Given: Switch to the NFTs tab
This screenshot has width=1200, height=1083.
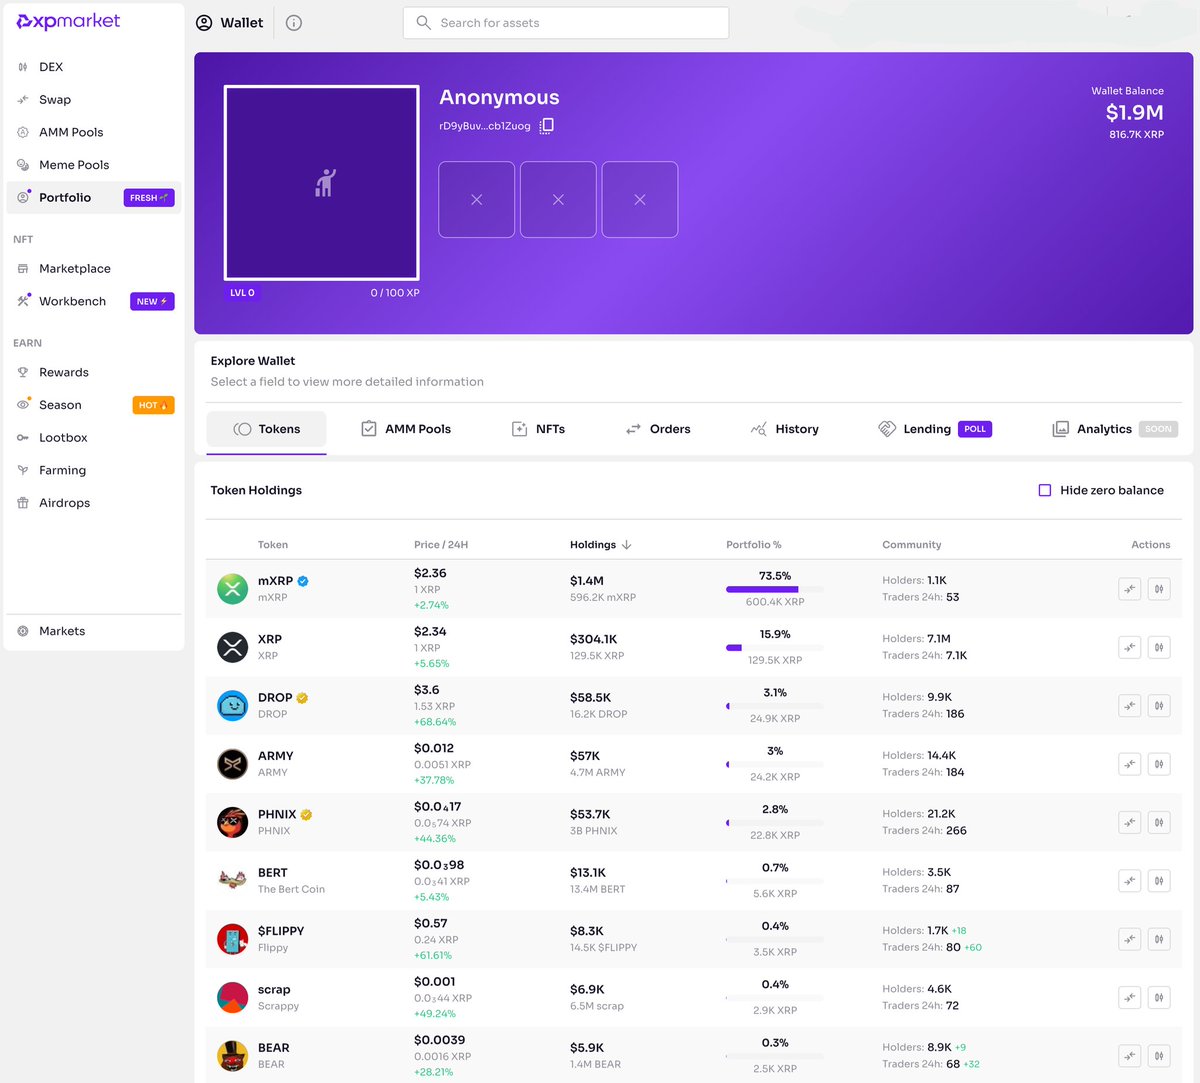Looking at the screenshot, I should click(538, 429).
